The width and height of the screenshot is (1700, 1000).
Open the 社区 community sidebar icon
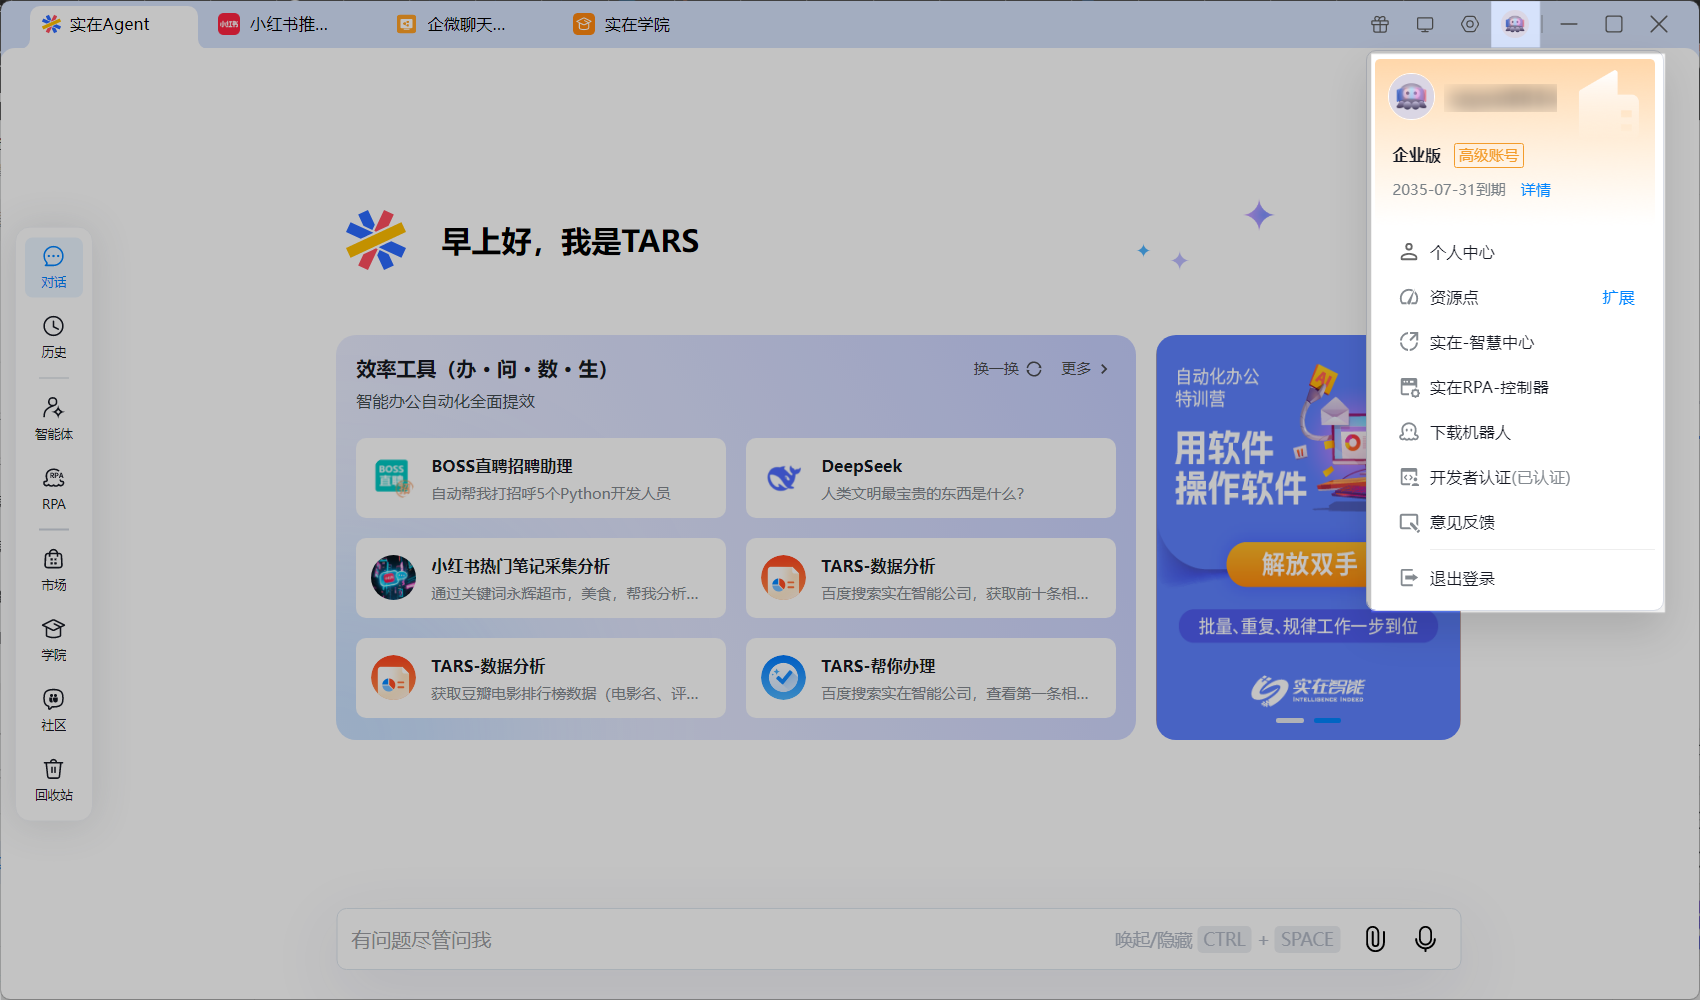click(54, 710)
